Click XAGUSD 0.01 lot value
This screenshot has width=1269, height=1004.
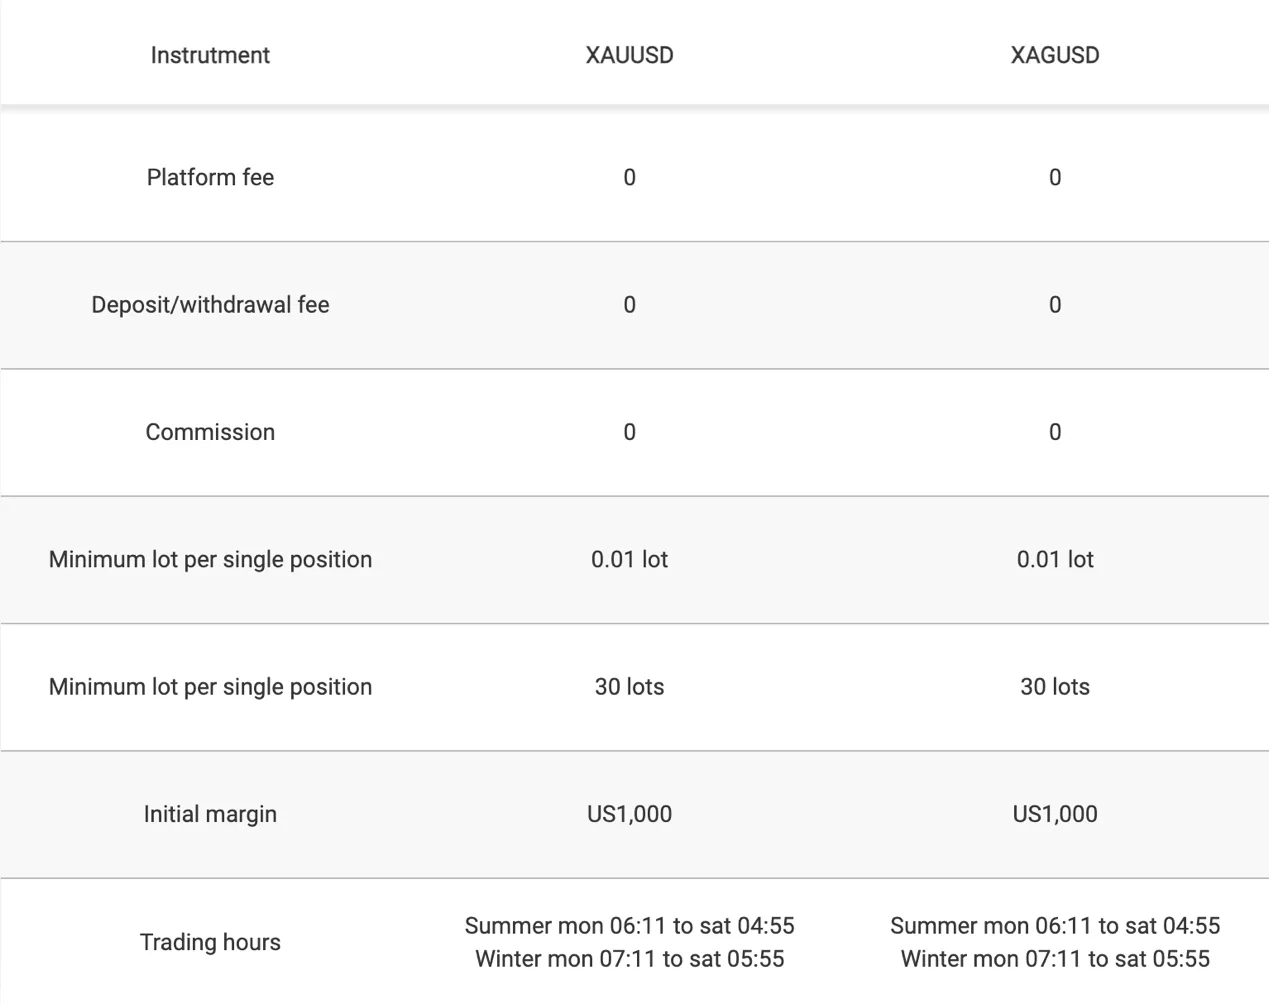pos(1055,559)
